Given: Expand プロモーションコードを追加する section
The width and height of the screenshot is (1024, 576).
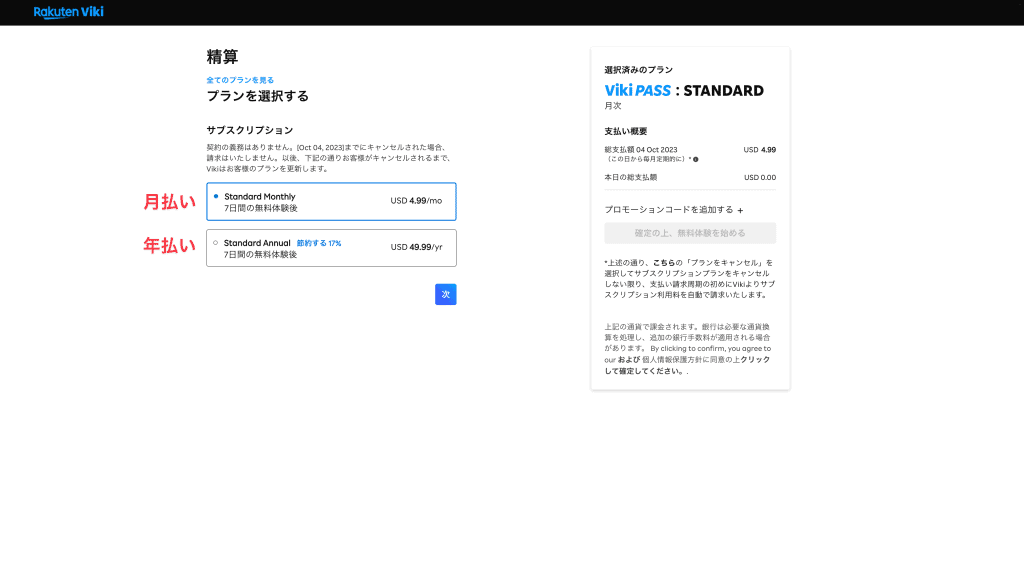Looking at the screenshot, I should click(x=673, y=210).
